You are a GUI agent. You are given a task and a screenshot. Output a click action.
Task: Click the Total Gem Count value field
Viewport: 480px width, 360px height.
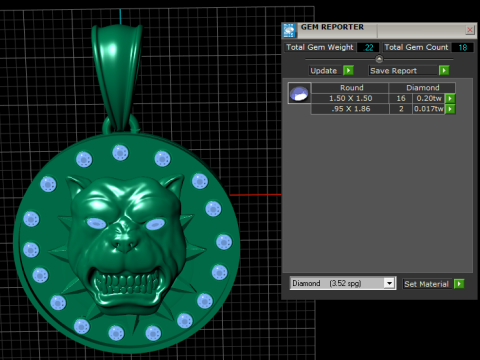pyautogui.click(x=462, y=47)
